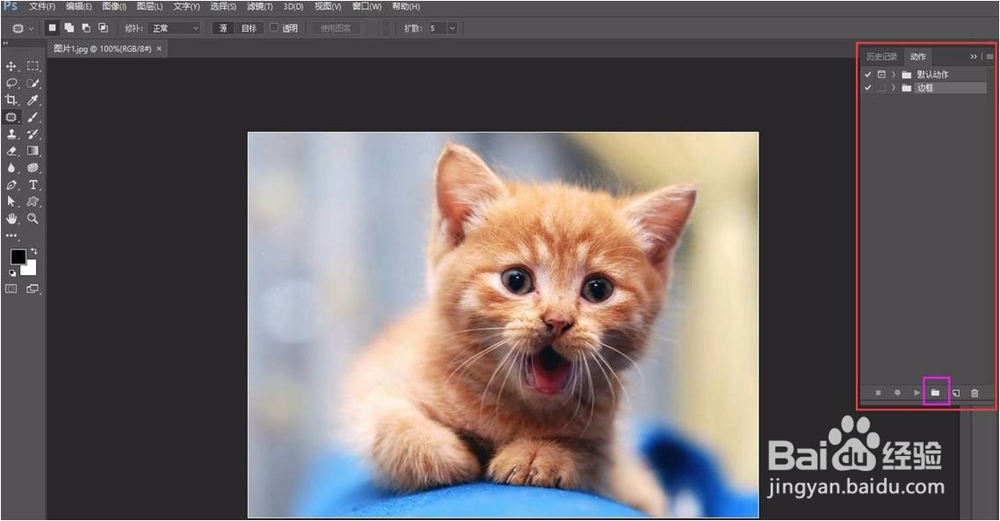Select the Eyedropper tool

click(x=33, y=100)
